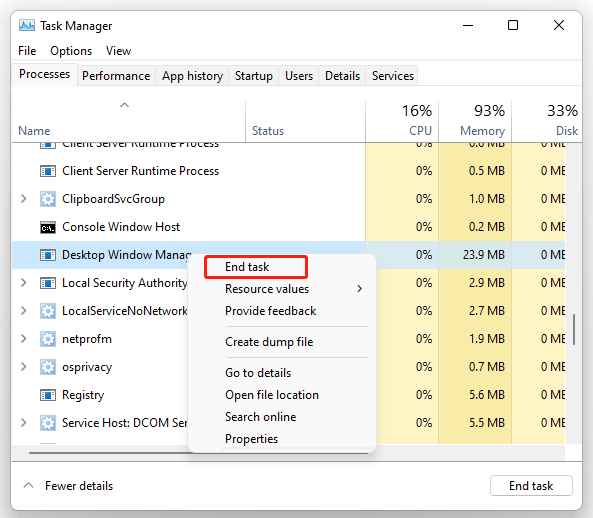Click the ClipboardSvcGroup gear icon

[x=48, y=199]
